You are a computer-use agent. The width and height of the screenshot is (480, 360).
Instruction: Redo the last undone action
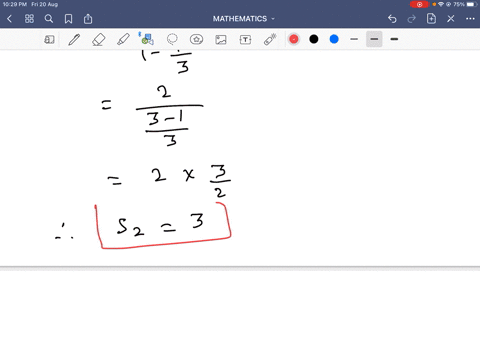pos(412,19)
